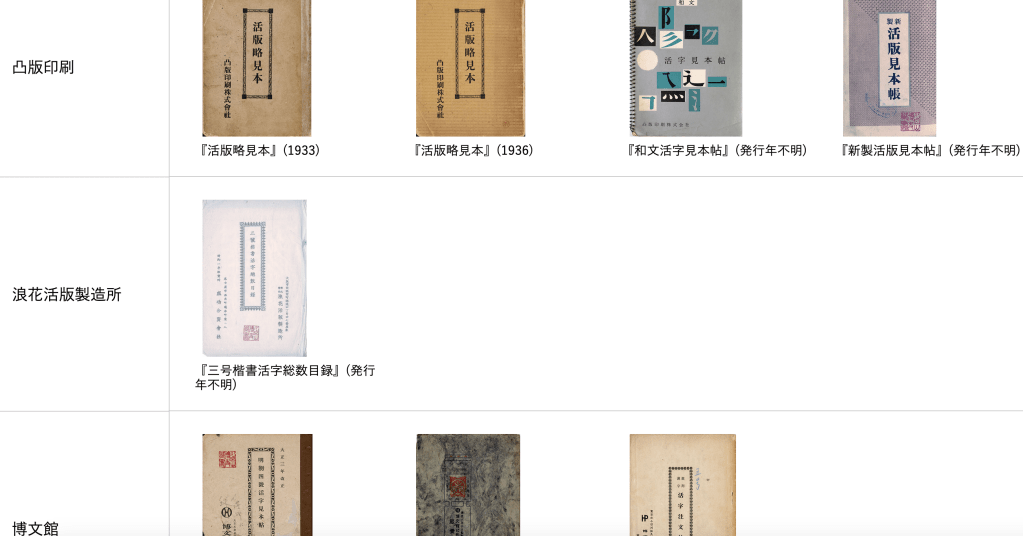Select the 博文館 row label
Image resolution: width=1023 pixels, height=536 pixels.
point(35,528)
